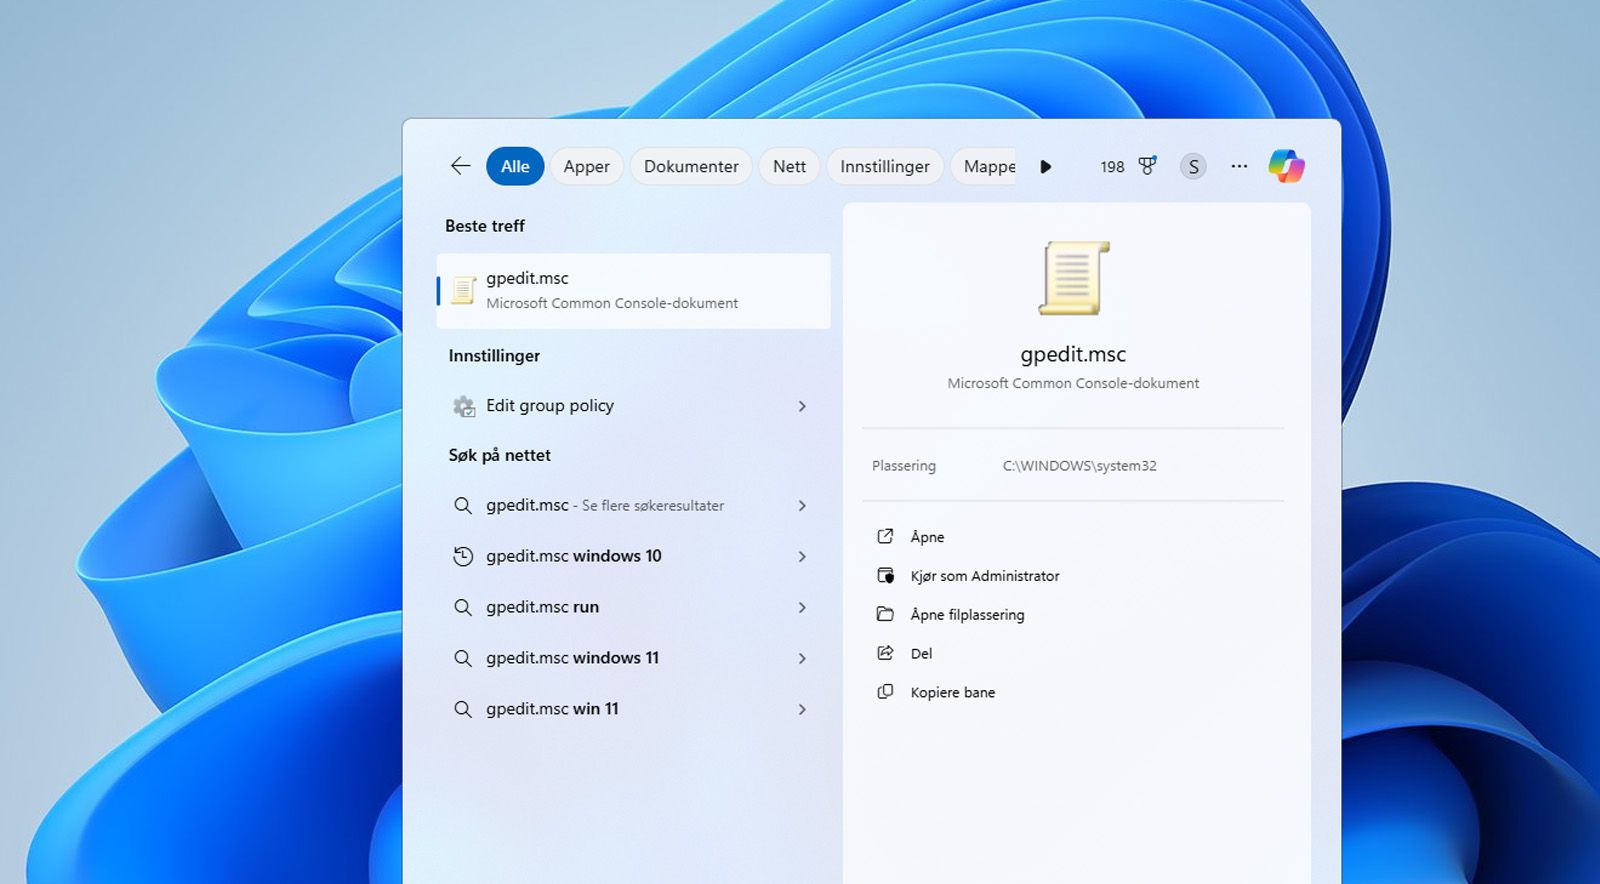Click the Kjør som Administrator shield icon
Viewport: 1600px width, 884px height.
885,575
